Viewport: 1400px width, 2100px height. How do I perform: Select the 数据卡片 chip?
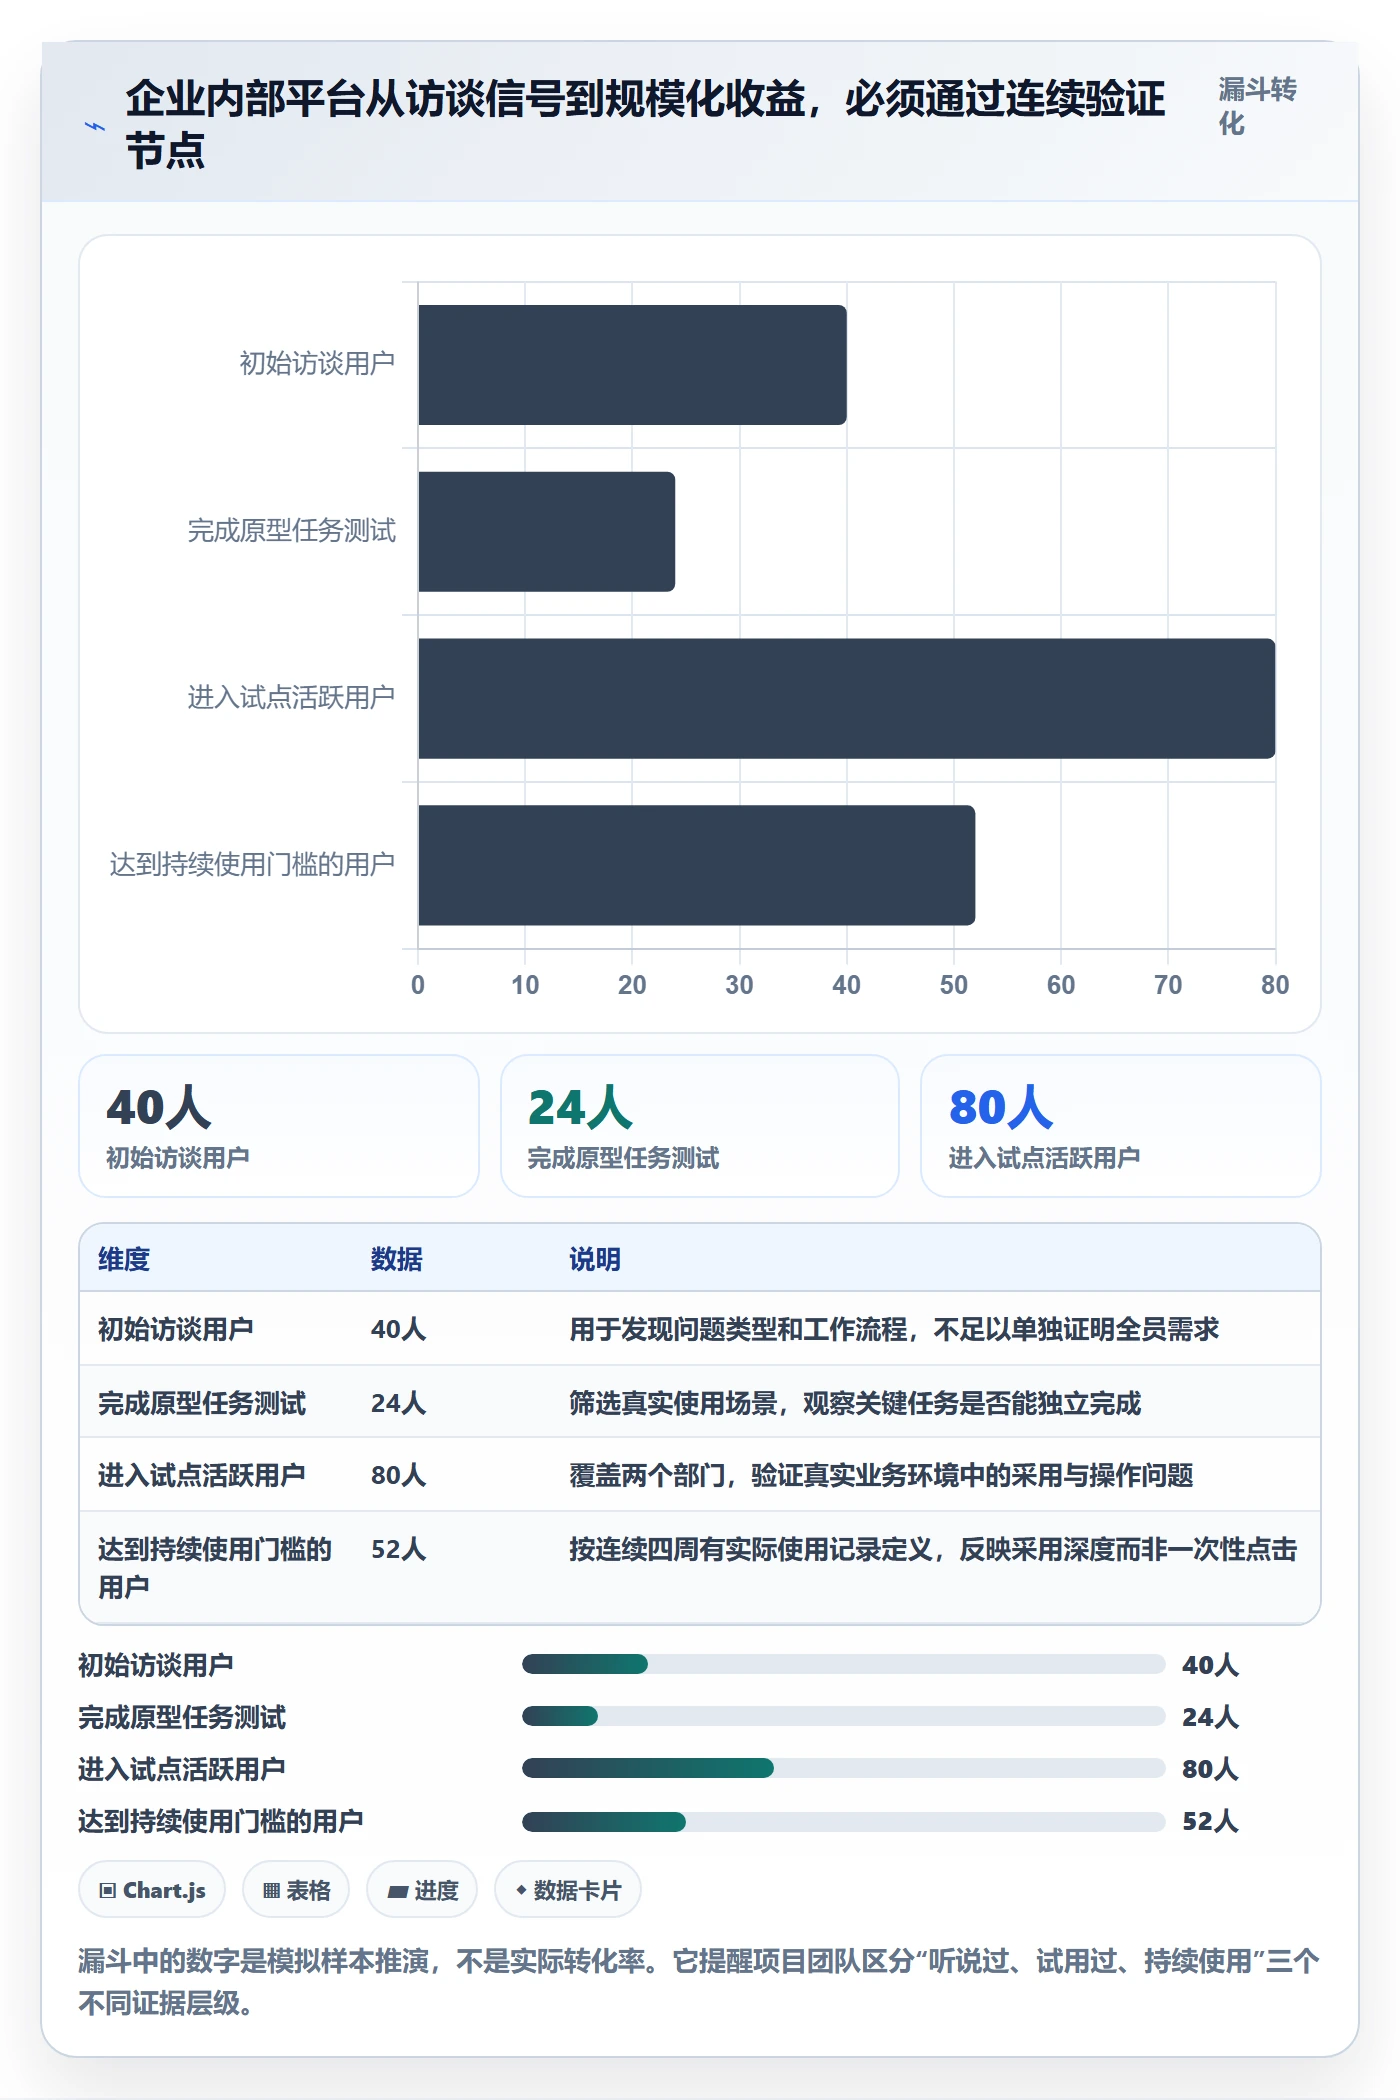(x=568, y=1890)
